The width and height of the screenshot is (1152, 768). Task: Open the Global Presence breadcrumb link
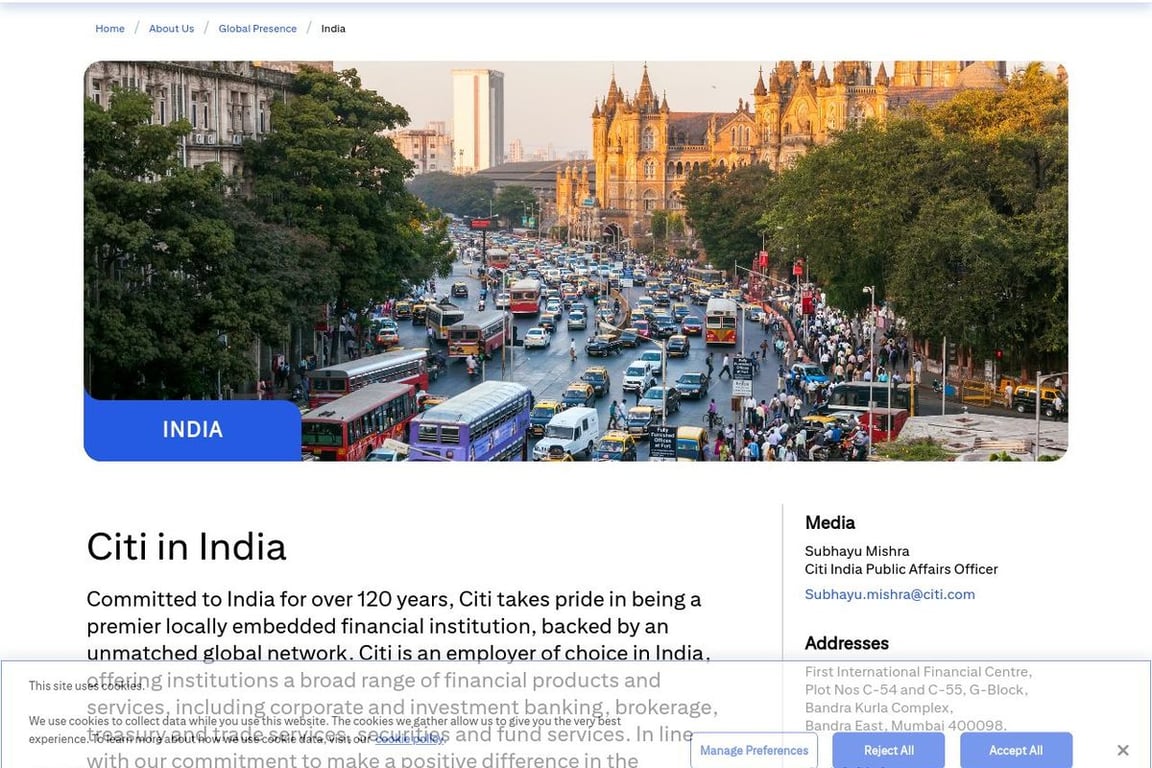[x=257, y=29]
